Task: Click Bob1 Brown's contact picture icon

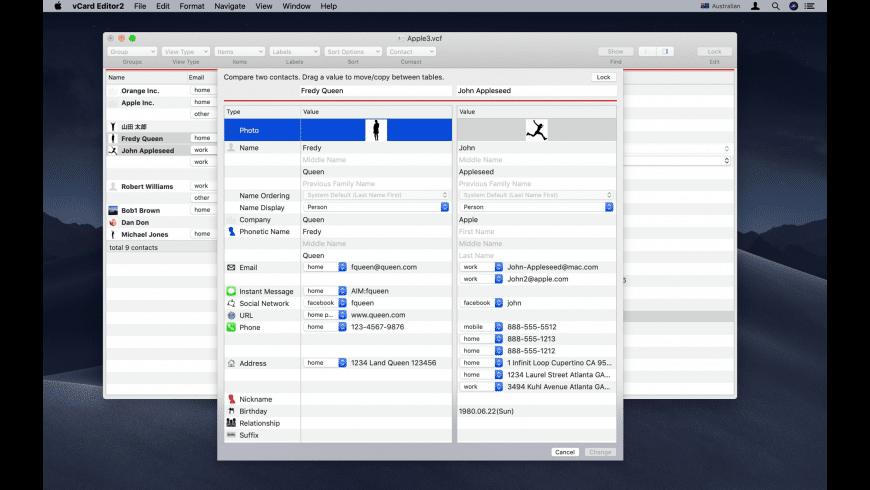Action: click(x=113, y=210)
